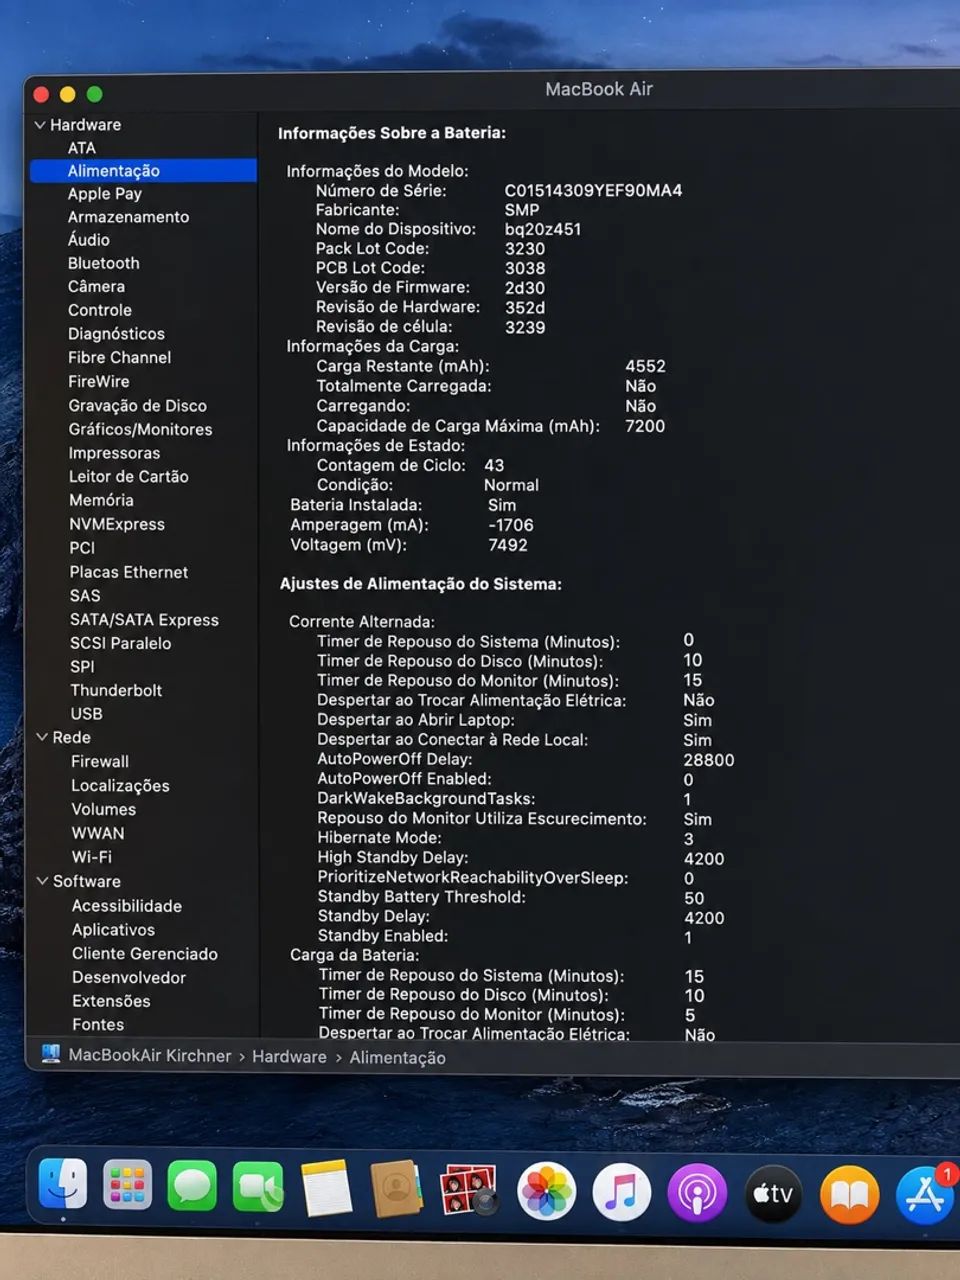Select Firewall under Rede
The width and height of the screenshot is (960, 1280).
100,761
